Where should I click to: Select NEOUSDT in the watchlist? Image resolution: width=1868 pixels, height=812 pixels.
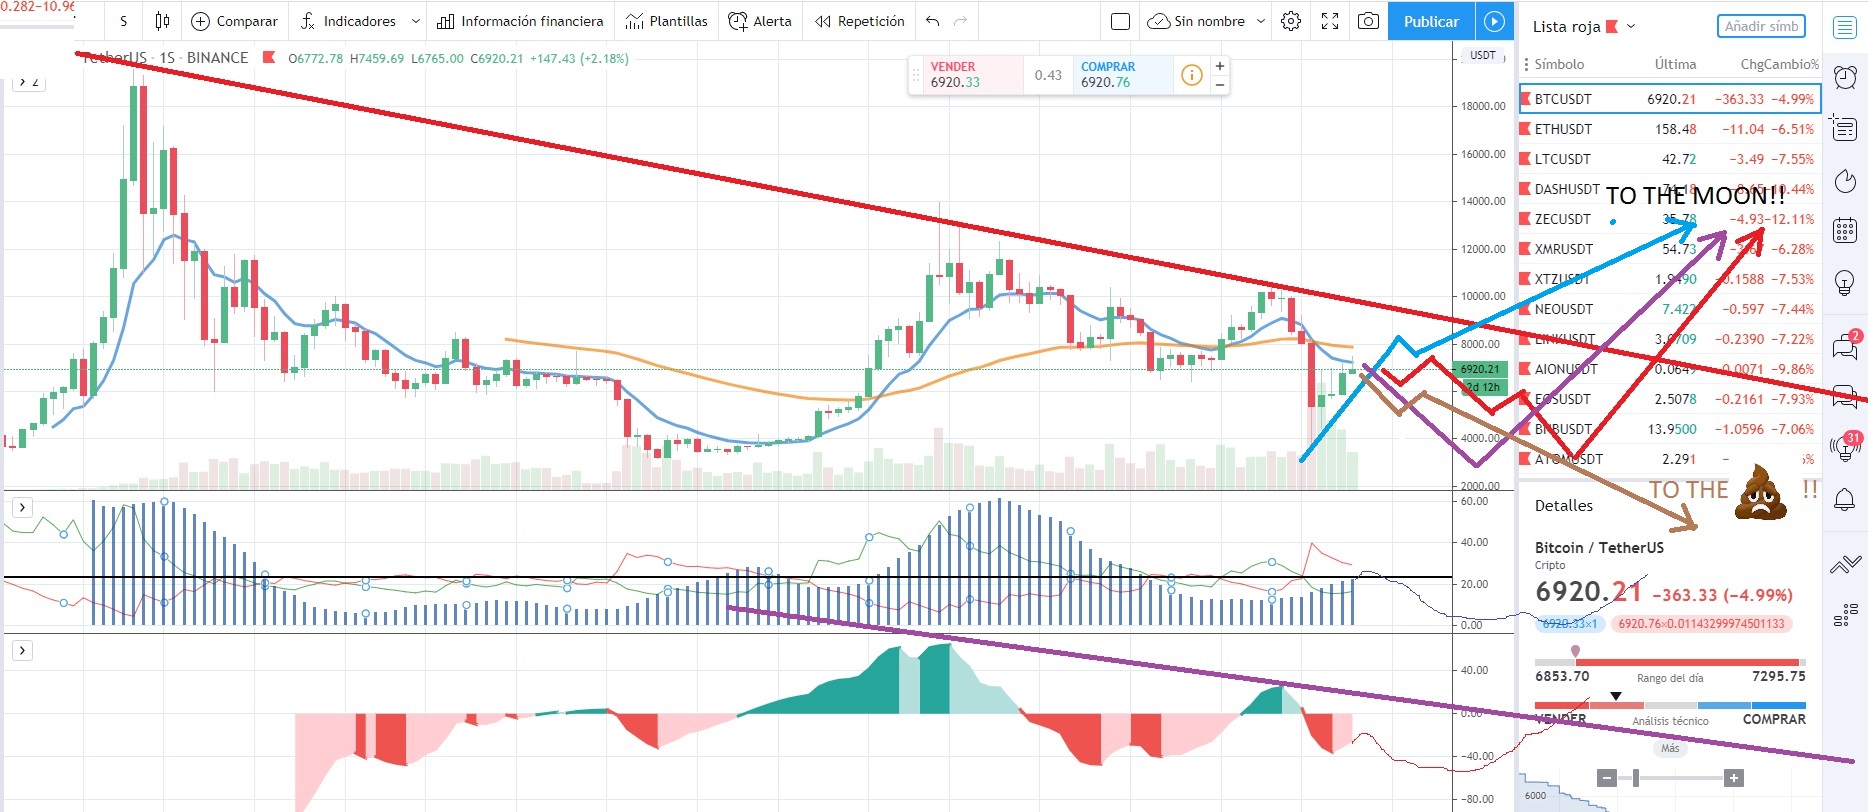click(1670, 309)
